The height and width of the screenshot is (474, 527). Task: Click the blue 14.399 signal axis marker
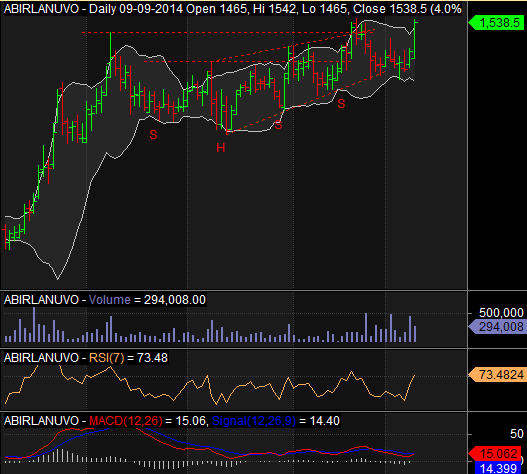(x=497, y=468)
